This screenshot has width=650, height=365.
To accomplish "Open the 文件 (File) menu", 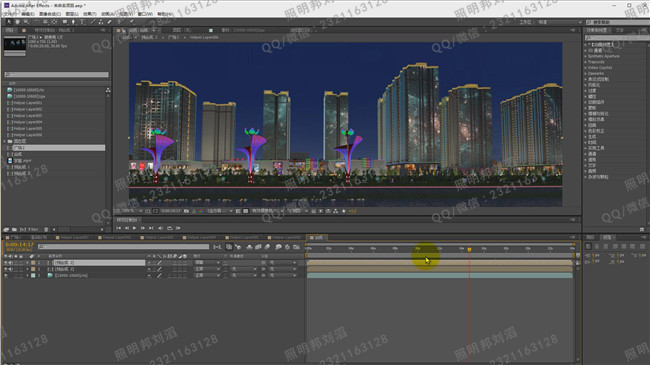I will pos(9,14).
